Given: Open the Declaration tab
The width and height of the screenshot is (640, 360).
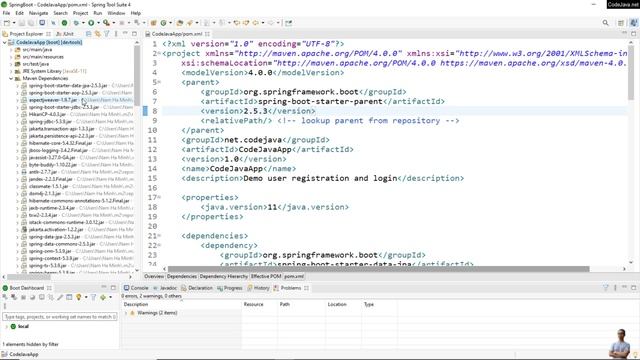Looking at the screenshot, I should point(197,288).
